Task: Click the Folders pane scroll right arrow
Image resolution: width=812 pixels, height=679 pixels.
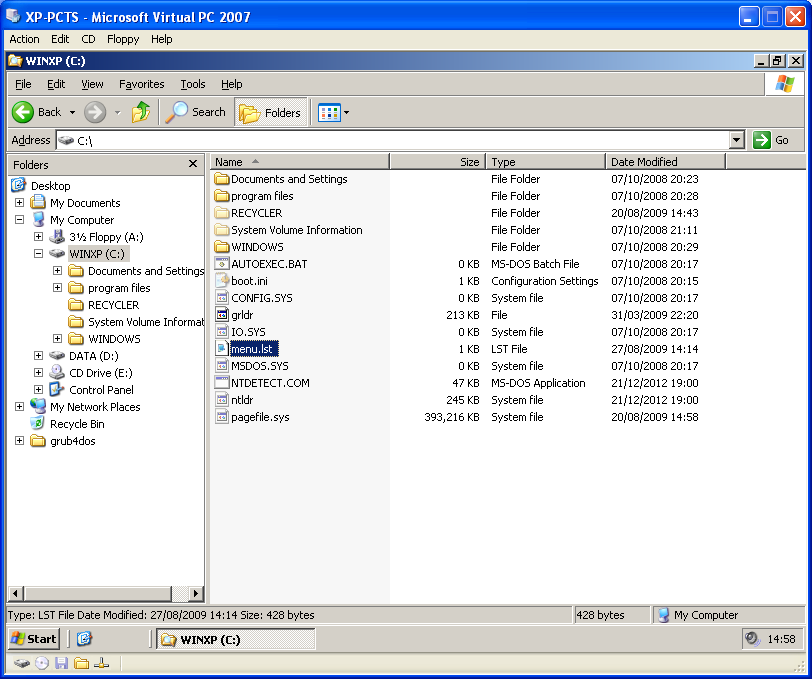Action: [x=196, y=594]
